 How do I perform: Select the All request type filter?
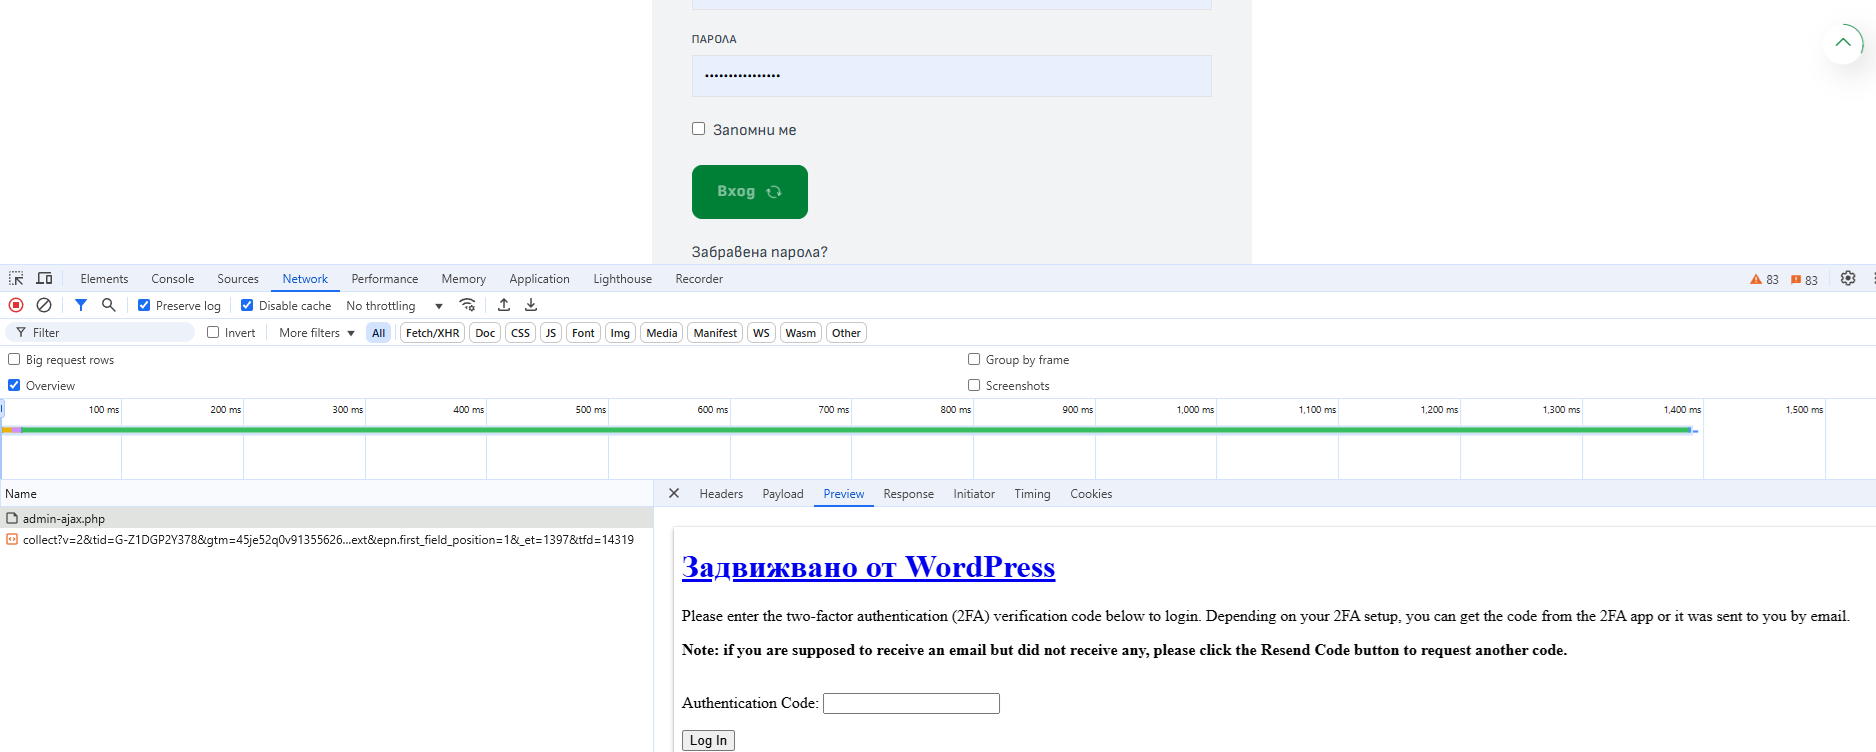379,333
